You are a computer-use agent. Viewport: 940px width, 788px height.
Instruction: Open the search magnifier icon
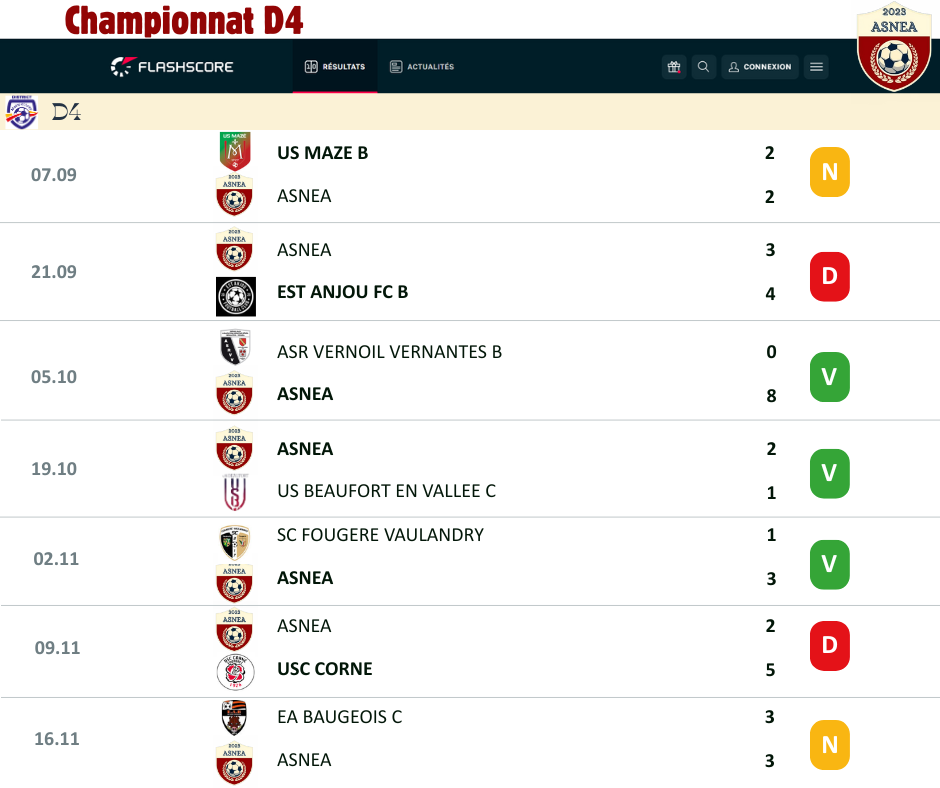click(704, 67)
